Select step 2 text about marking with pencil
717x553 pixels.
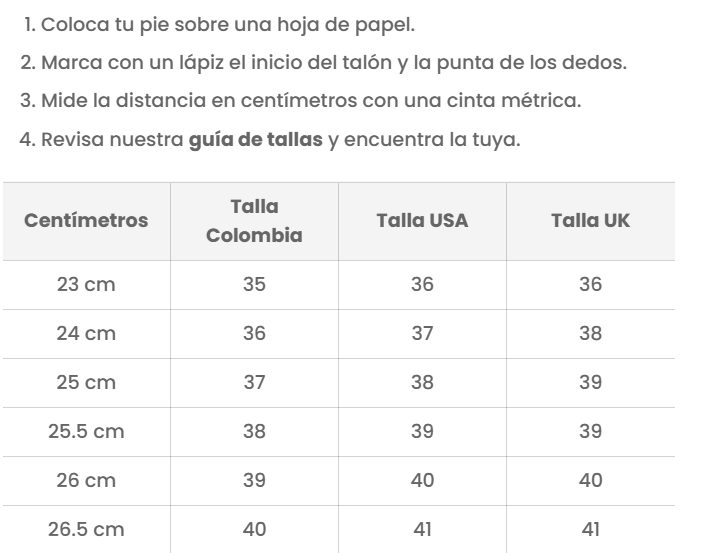tap(325, 64)
